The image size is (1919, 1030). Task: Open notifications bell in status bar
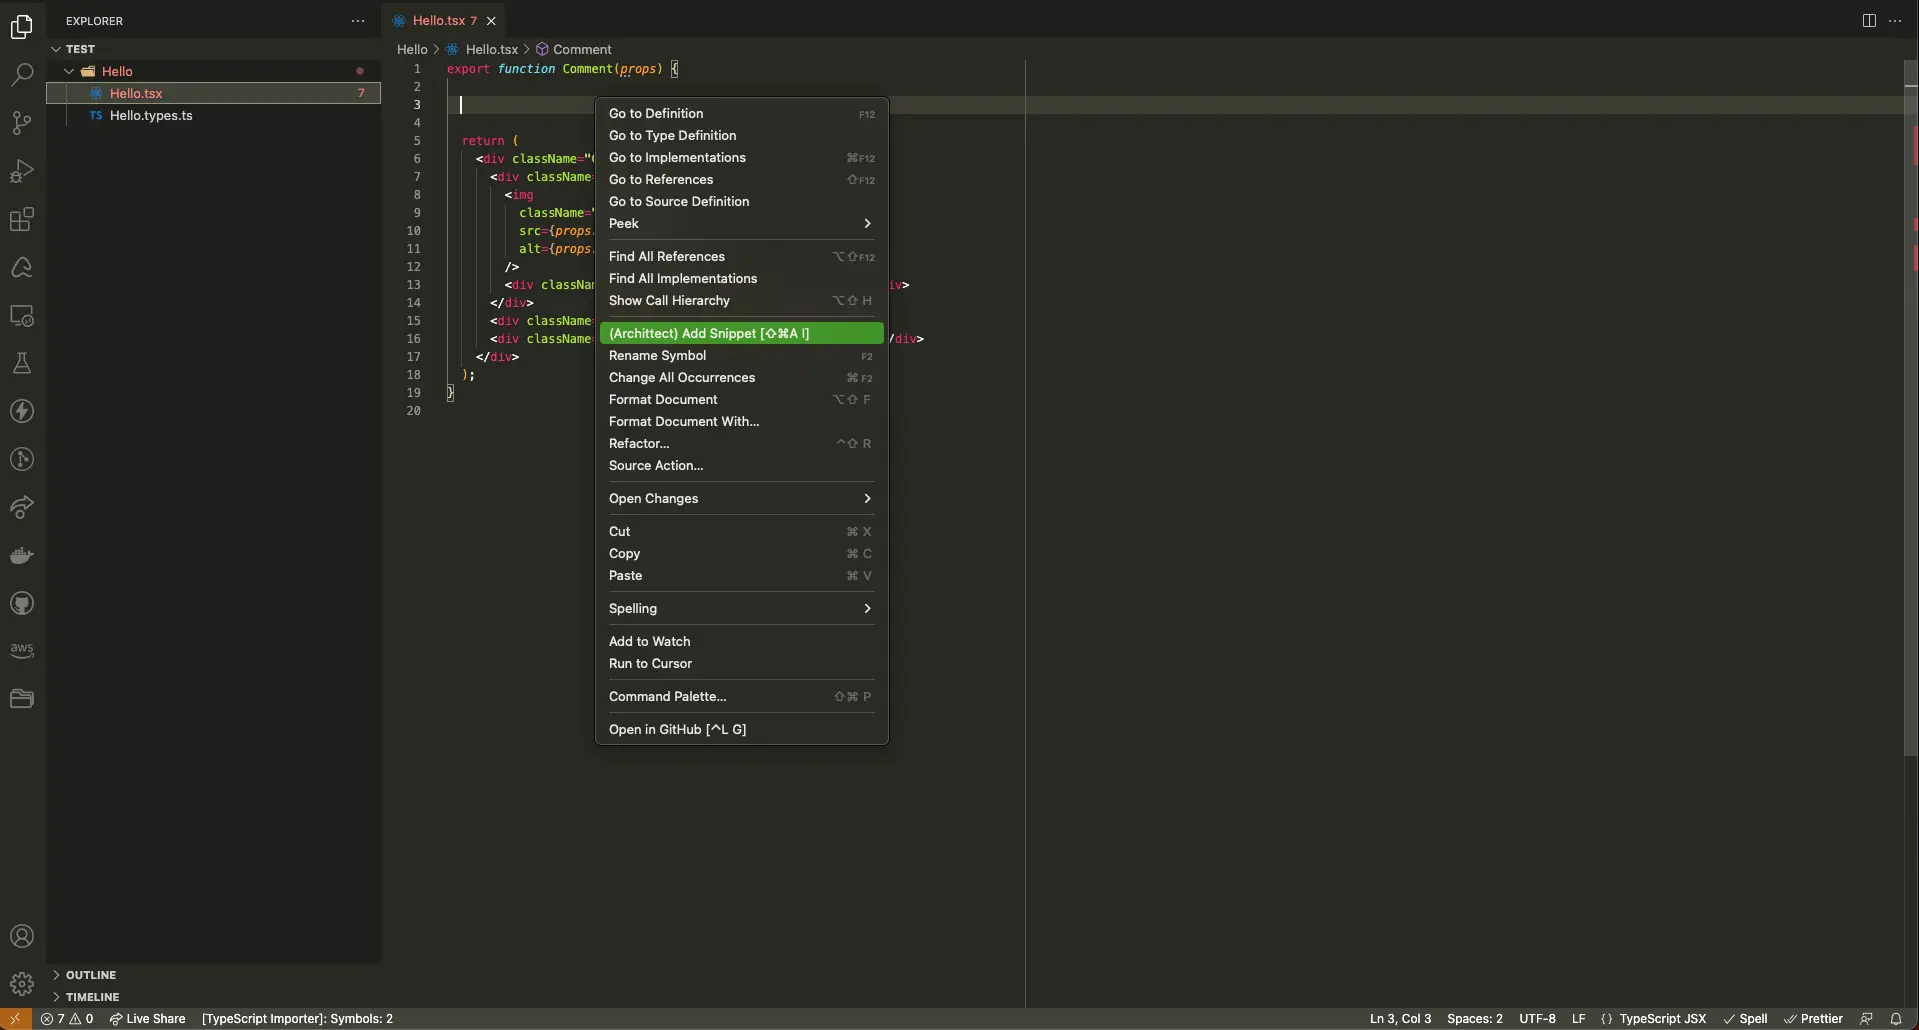pyautogui.click(x=1896, y=1019)
